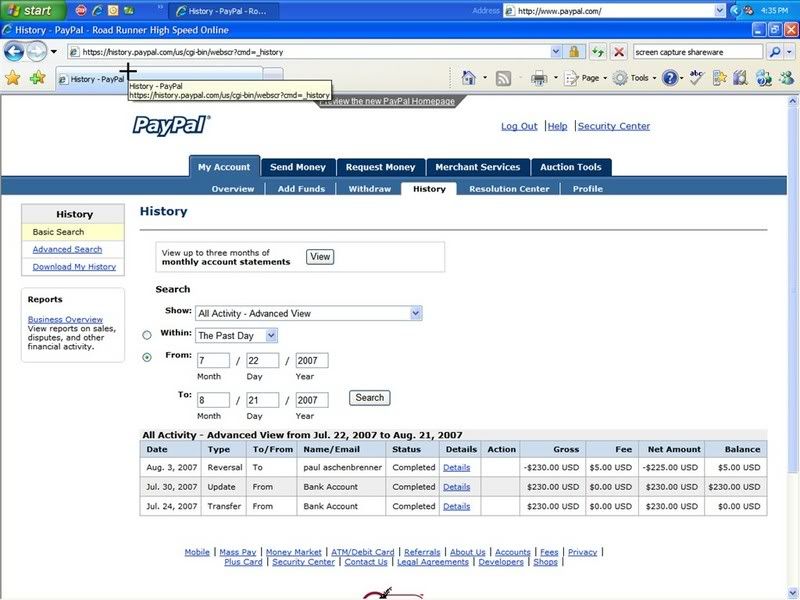Select the Within radio button
The height and width of the screenshot is (600, 800).
(147, 335)
